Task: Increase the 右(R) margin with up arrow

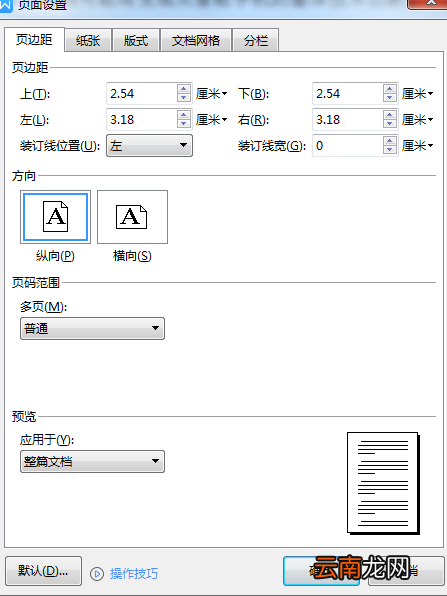Action: pos(390,115)
